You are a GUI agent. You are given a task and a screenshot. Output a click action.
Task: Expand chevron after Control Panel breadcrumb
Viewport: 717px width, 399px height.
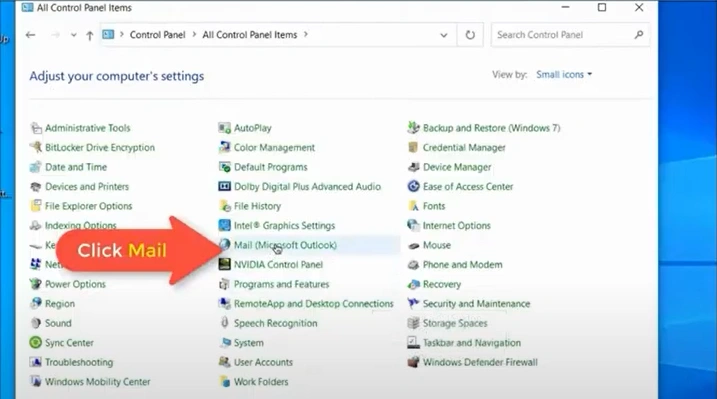[x=194, y=34]
